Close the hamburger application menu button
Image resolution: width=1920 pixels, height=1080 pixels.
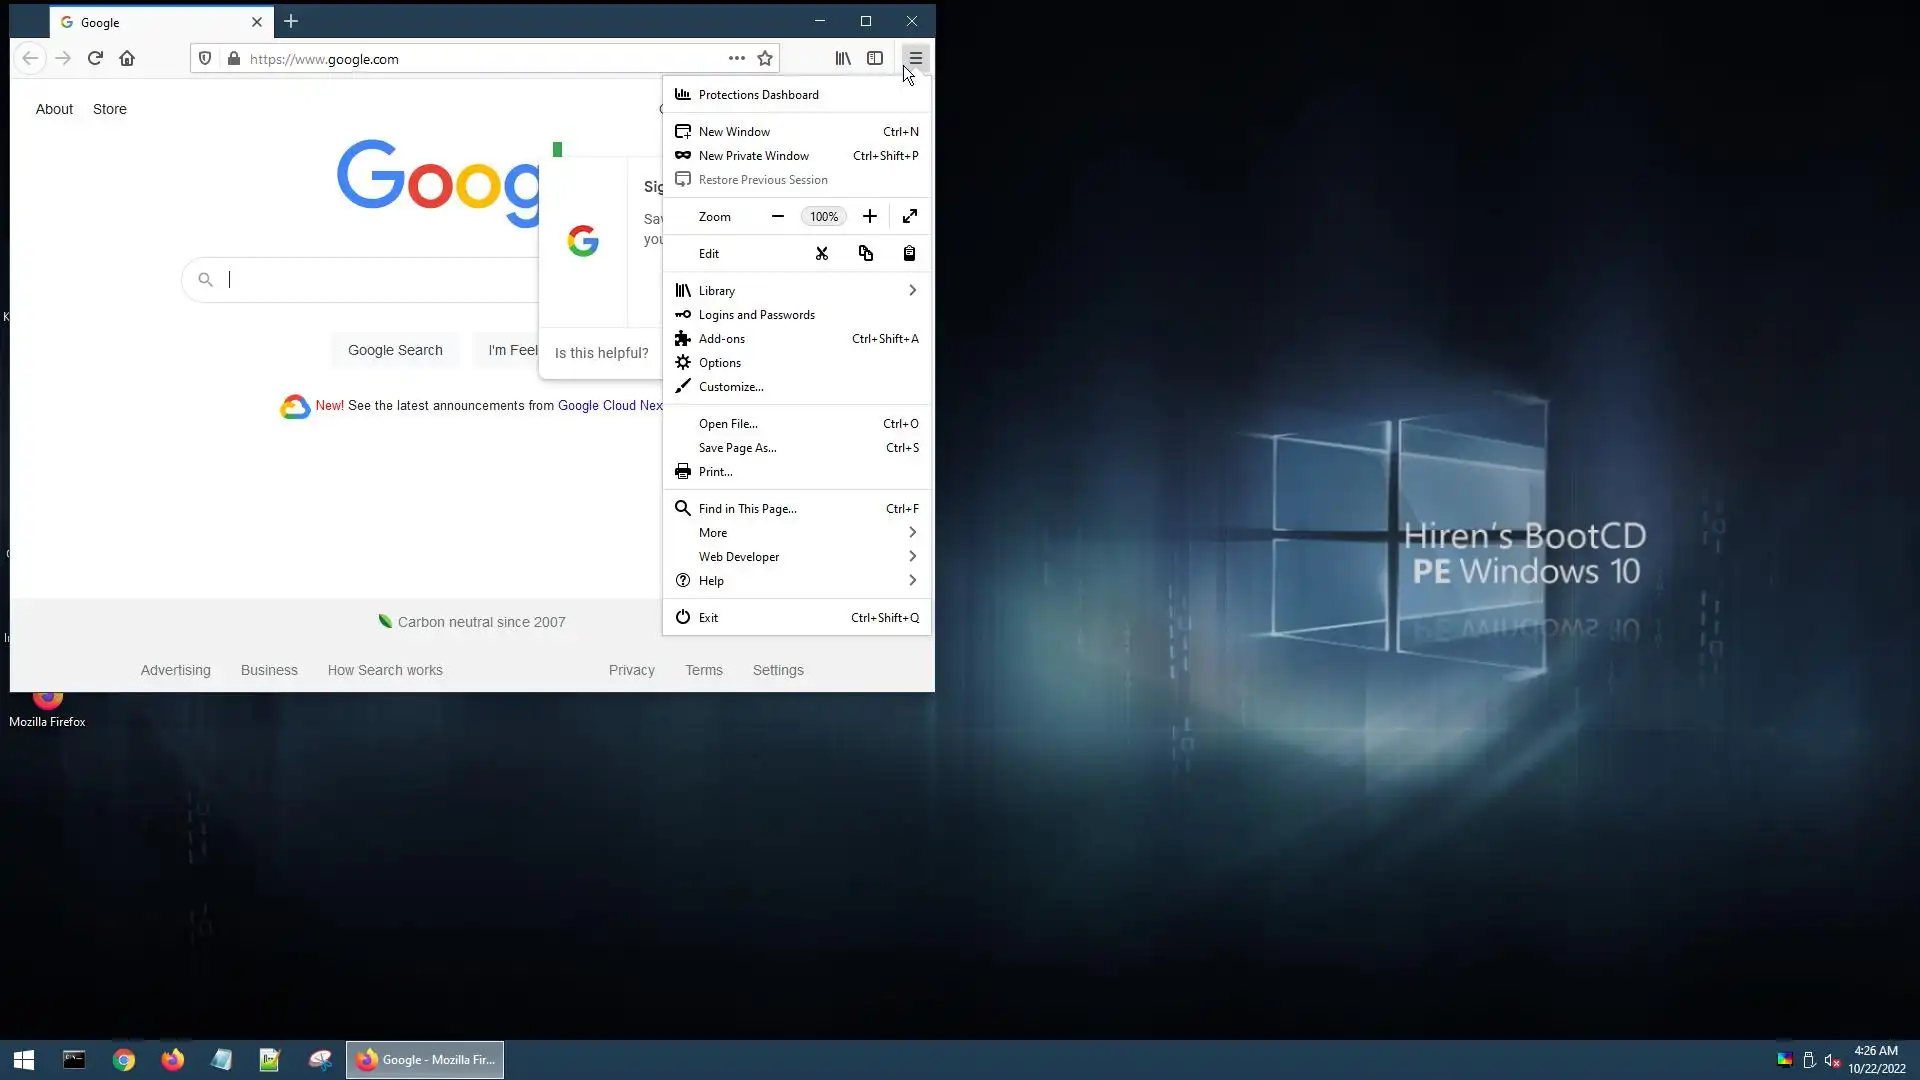coord(915,59)
